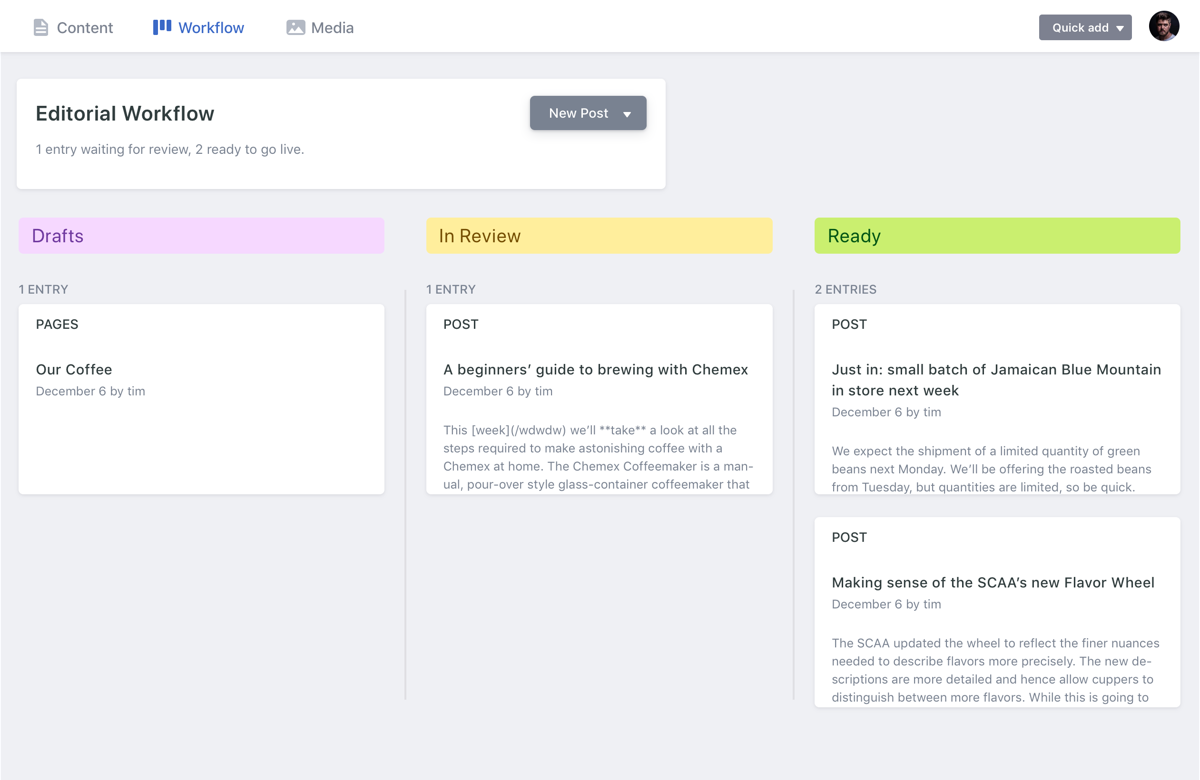
Task: Switch to the Media tab
Action: click(320, 27)
